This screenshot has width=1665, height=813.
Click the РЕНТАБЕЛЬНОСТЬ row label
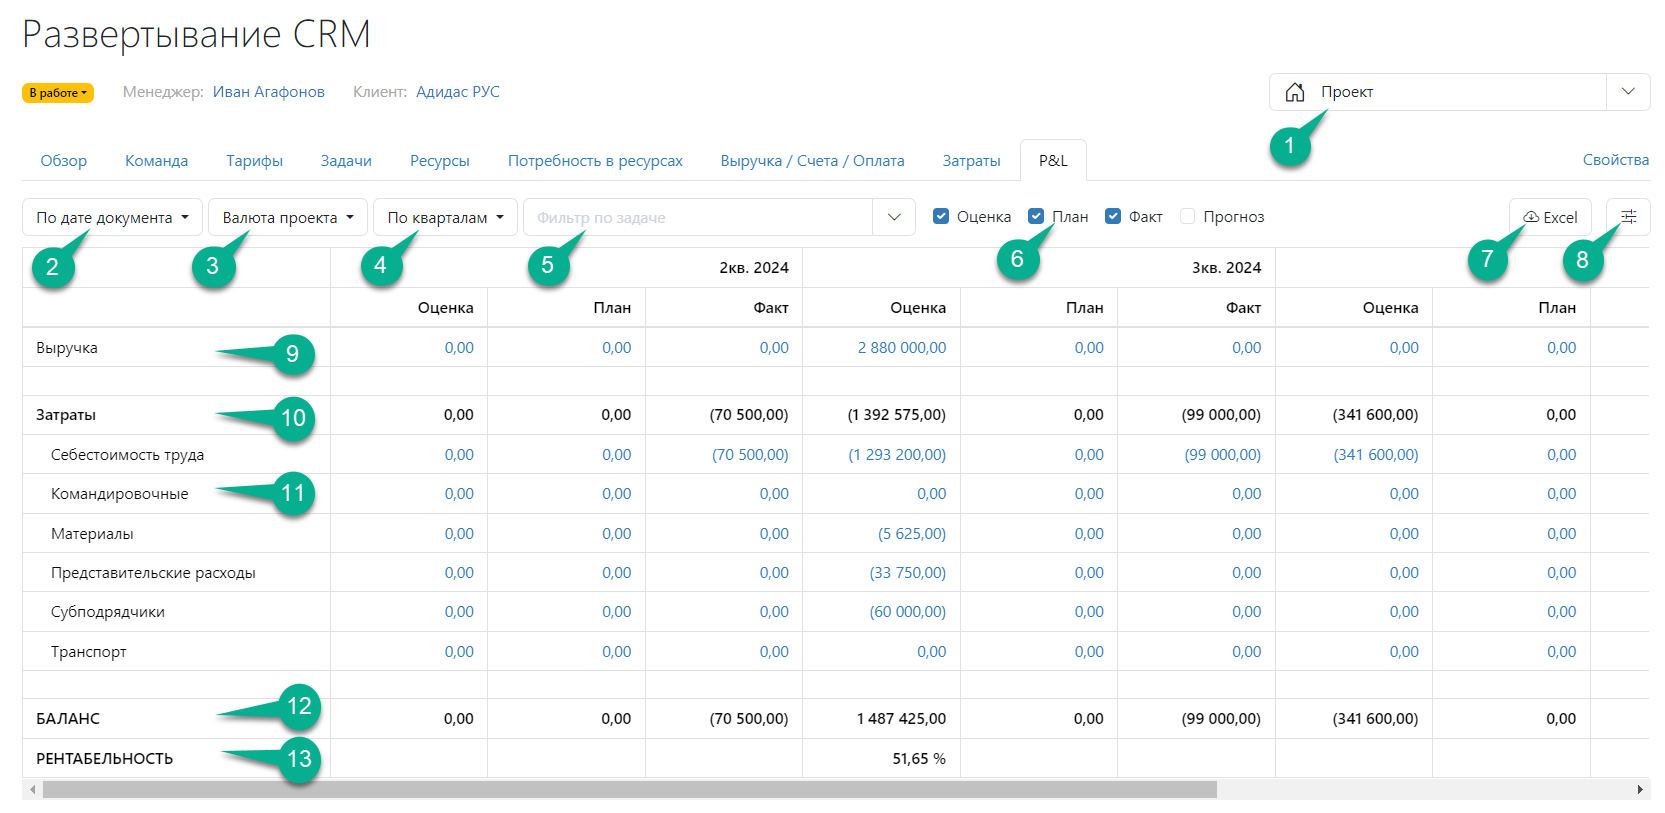(104, 759)
